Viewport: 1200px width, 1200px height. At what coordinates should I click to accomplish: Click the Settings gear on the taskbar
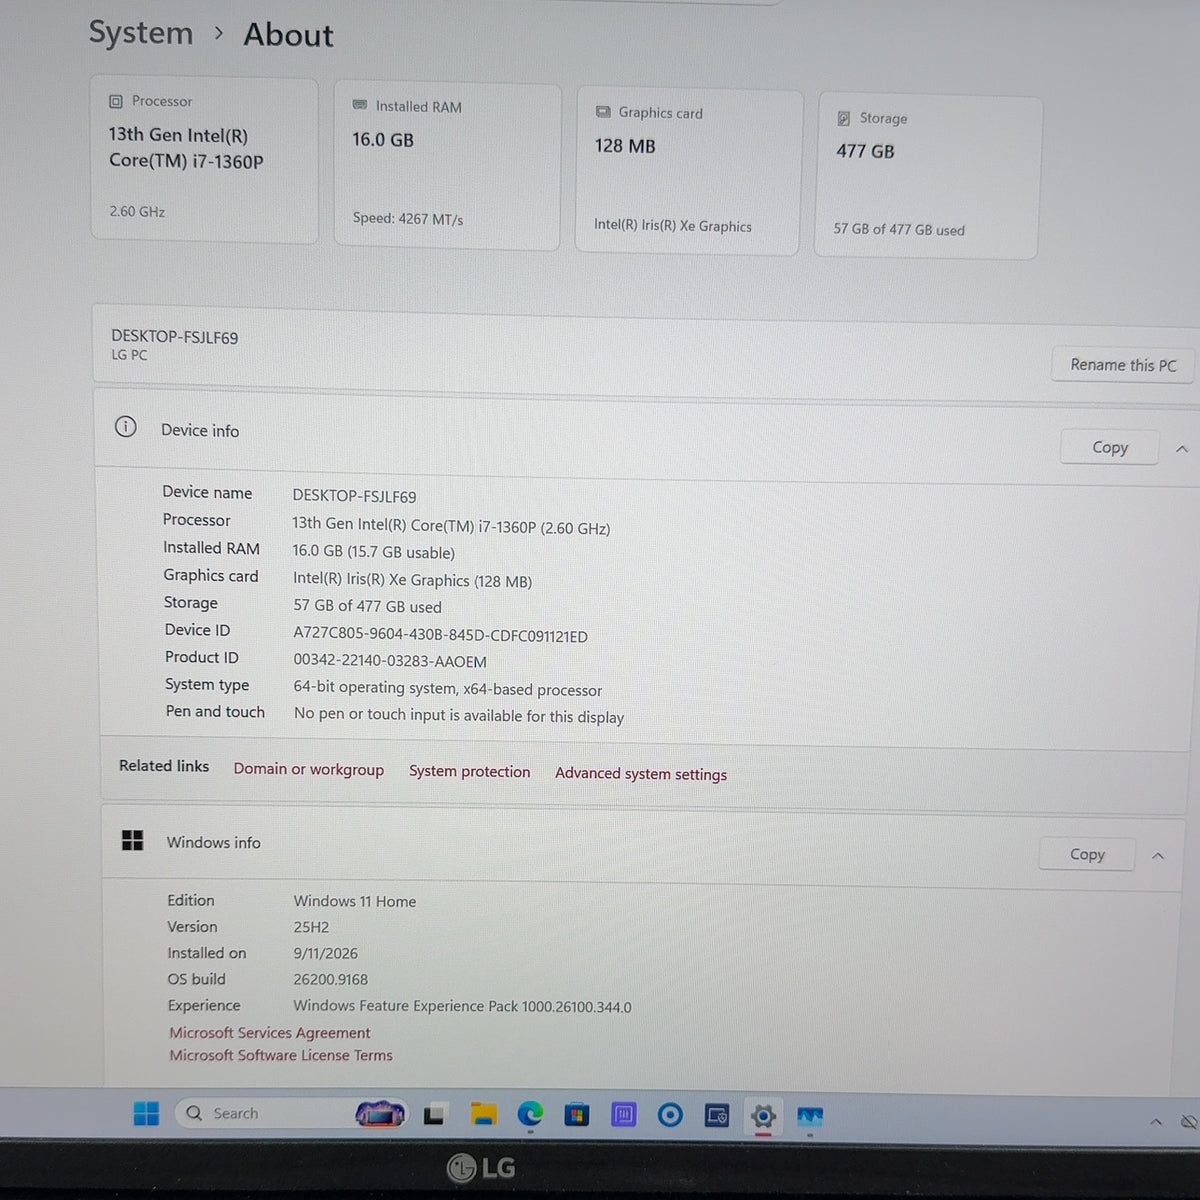(763, 1116)
